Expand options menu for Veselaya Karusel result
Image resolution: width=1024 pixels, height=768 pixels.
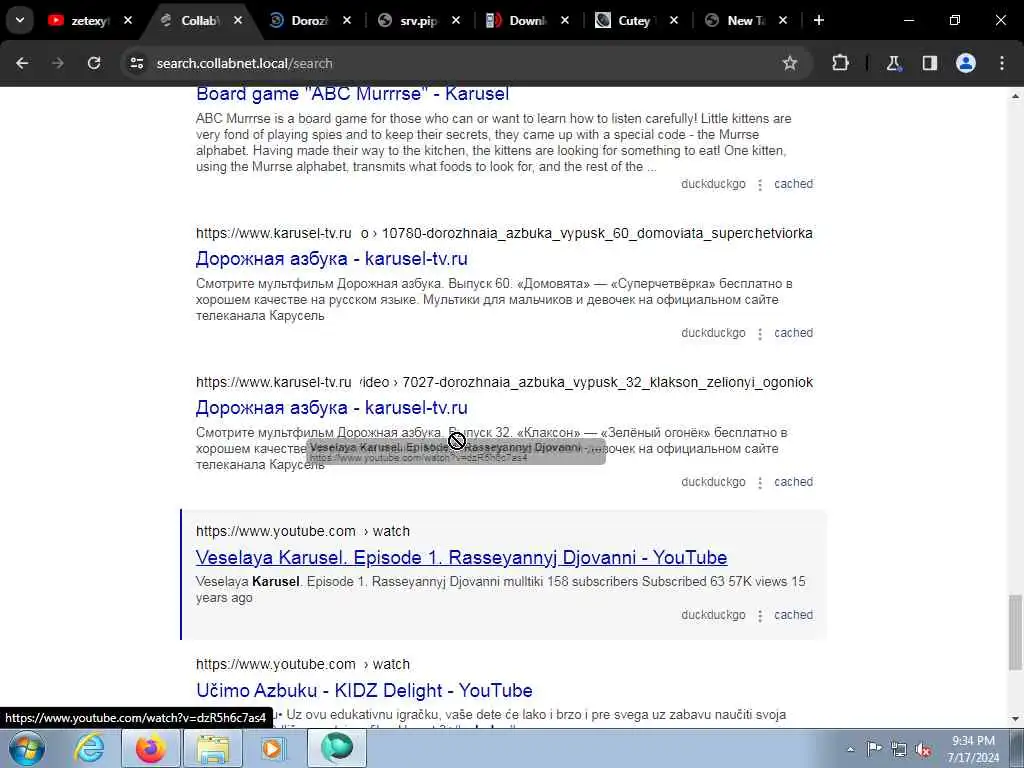pos(760,616)
